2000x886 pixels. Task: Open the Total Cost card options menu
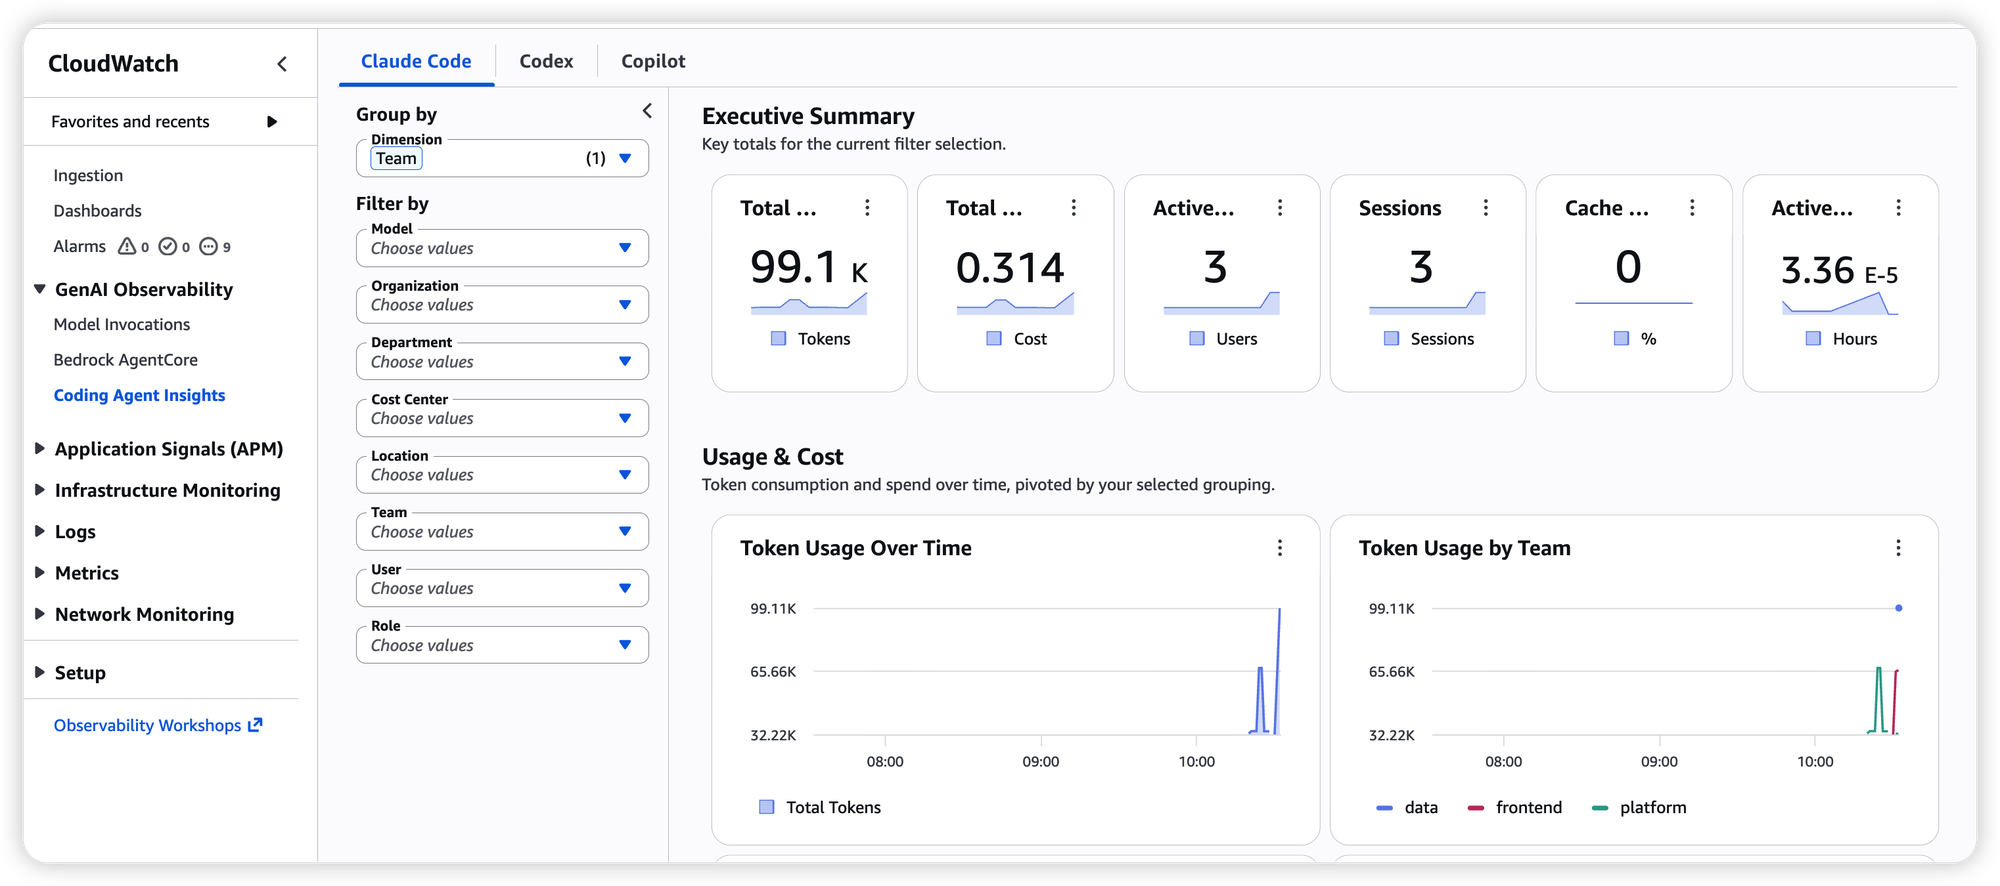[1074, 208]
